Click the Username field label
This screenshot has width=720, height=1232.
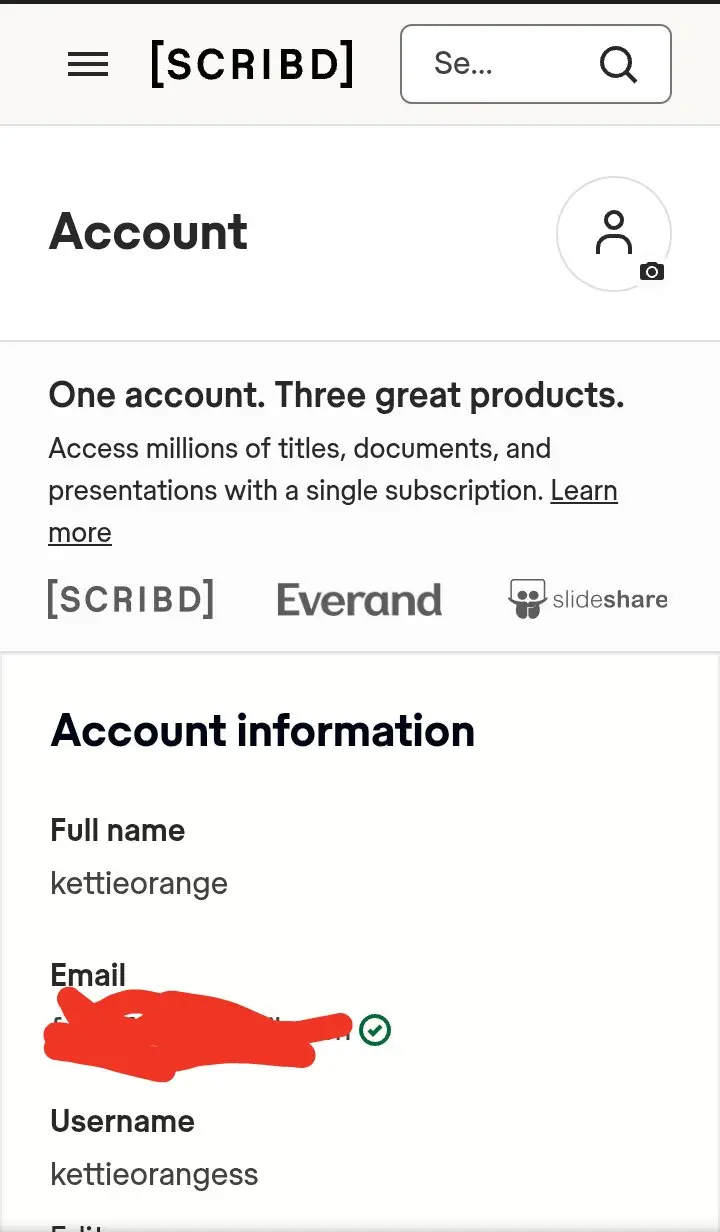tap(122, 1121)
